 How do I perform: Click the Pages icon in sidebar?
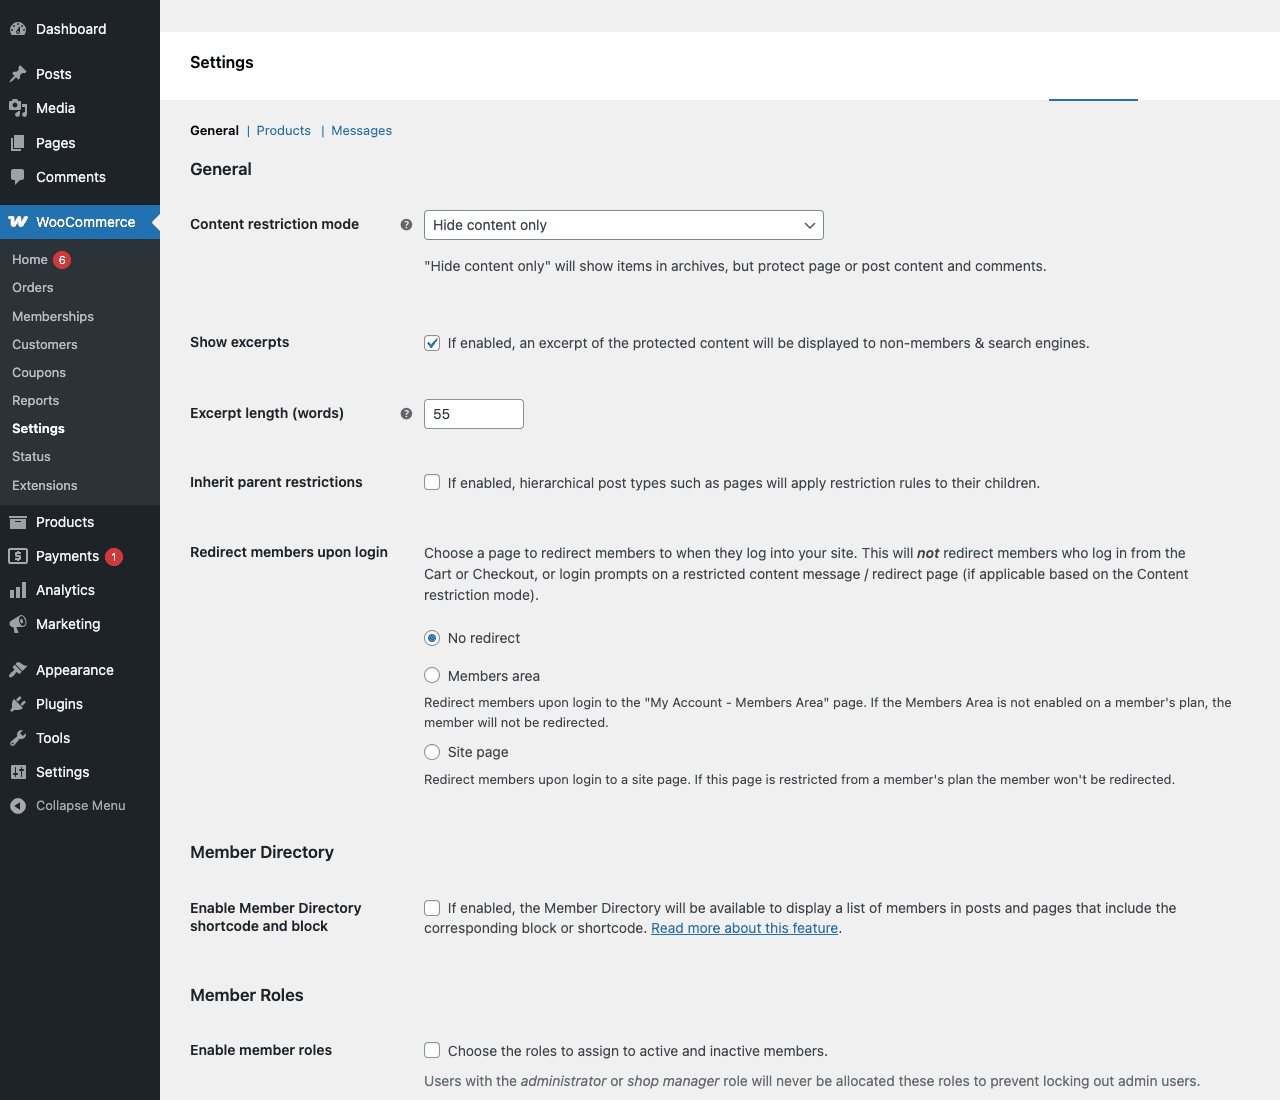18,143
